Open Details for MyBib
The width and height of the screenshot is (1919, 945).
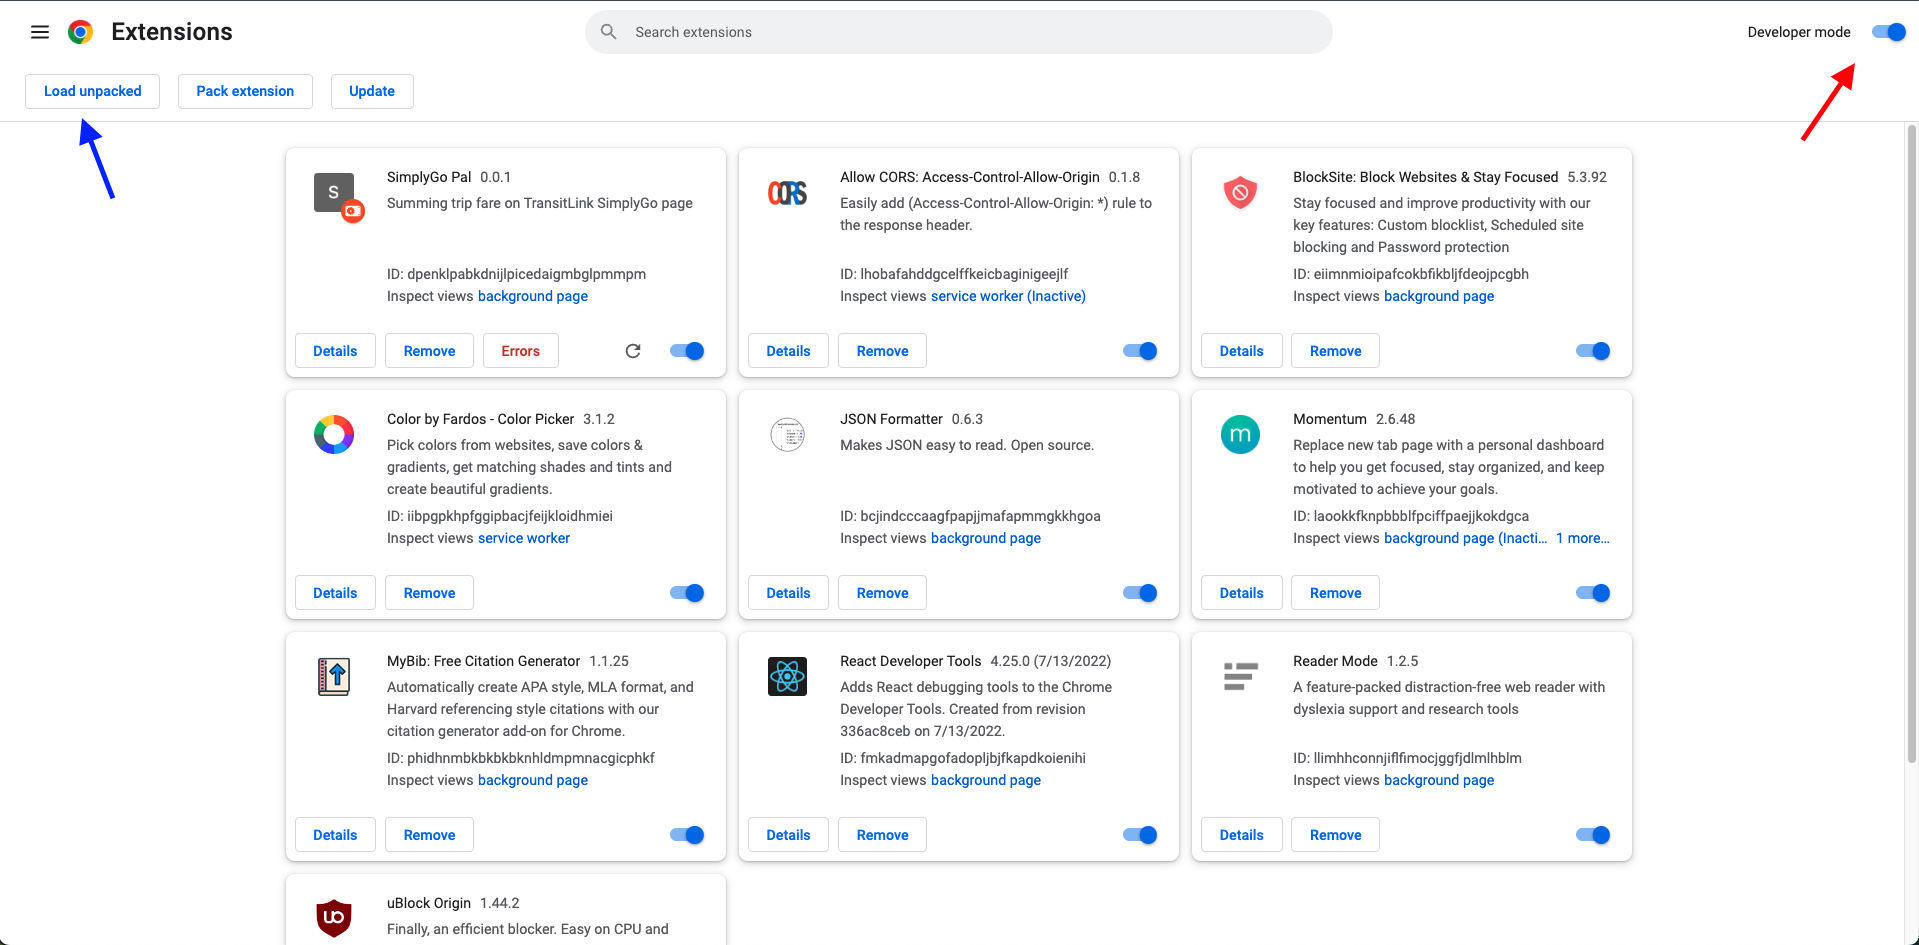335,835
